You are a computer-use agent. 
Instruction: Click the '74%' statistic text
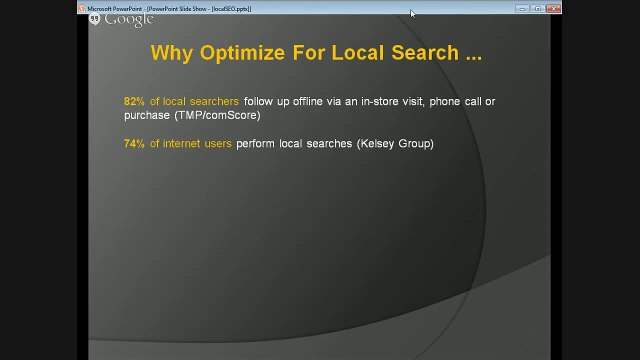[x=134, y=144]
